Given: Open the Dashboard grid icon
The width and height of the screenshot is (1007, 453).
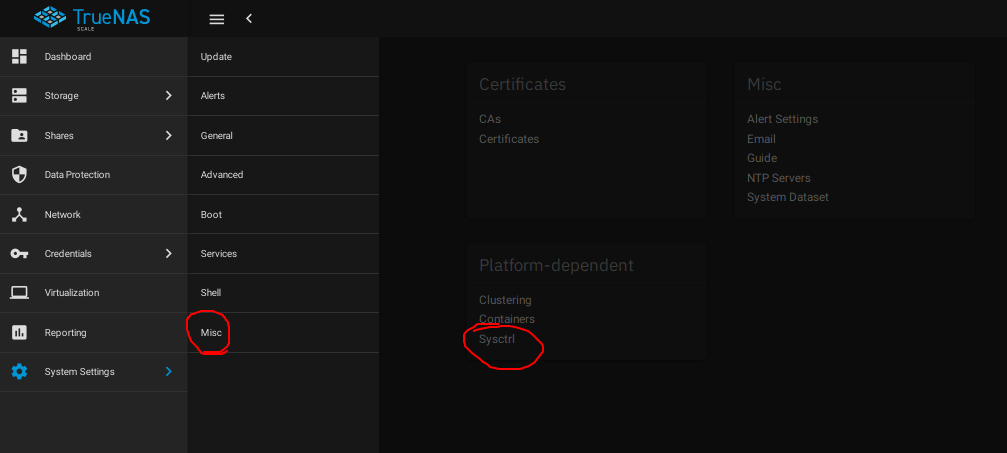Looking at the screenshot, I should pyautogui.click(x=19, y=57).
